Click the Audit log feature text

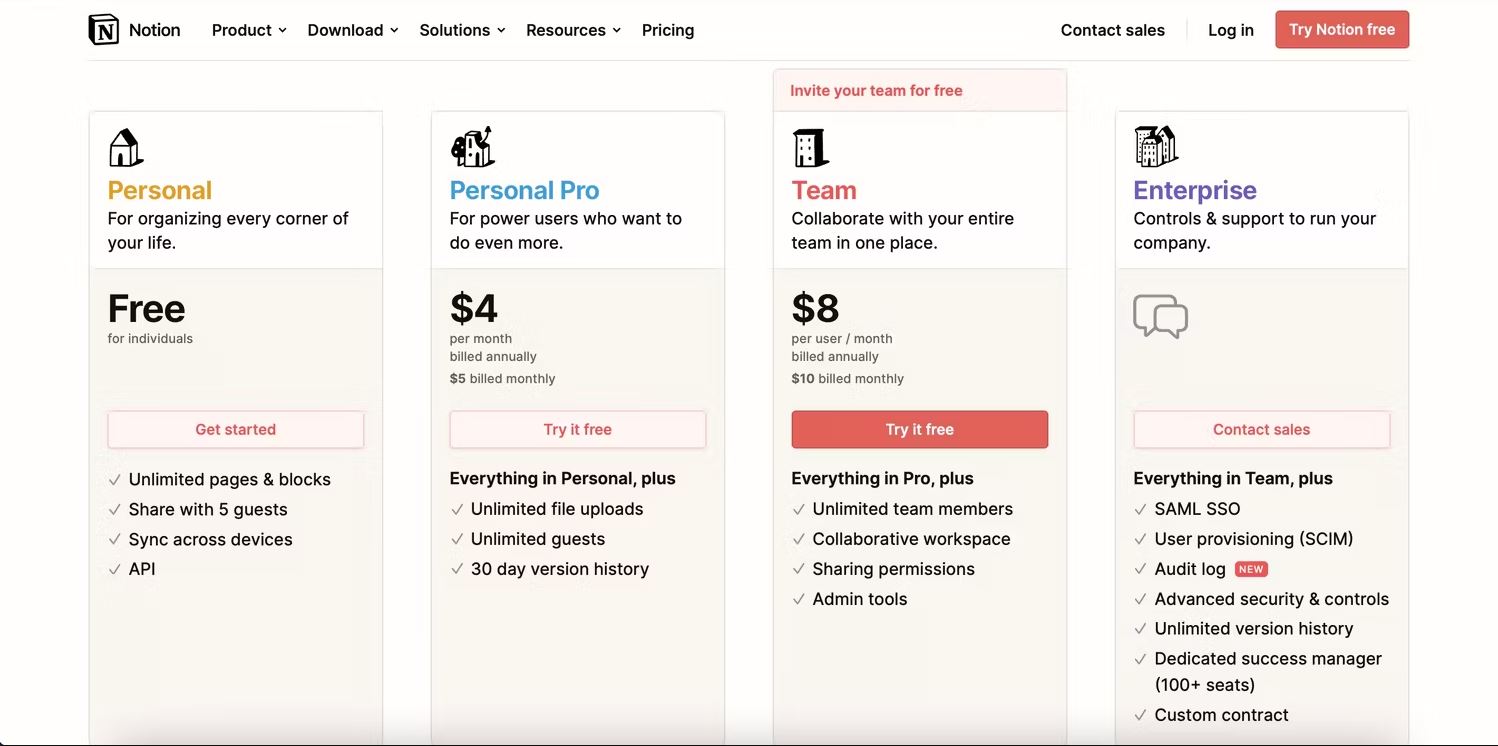[1190, 570]
